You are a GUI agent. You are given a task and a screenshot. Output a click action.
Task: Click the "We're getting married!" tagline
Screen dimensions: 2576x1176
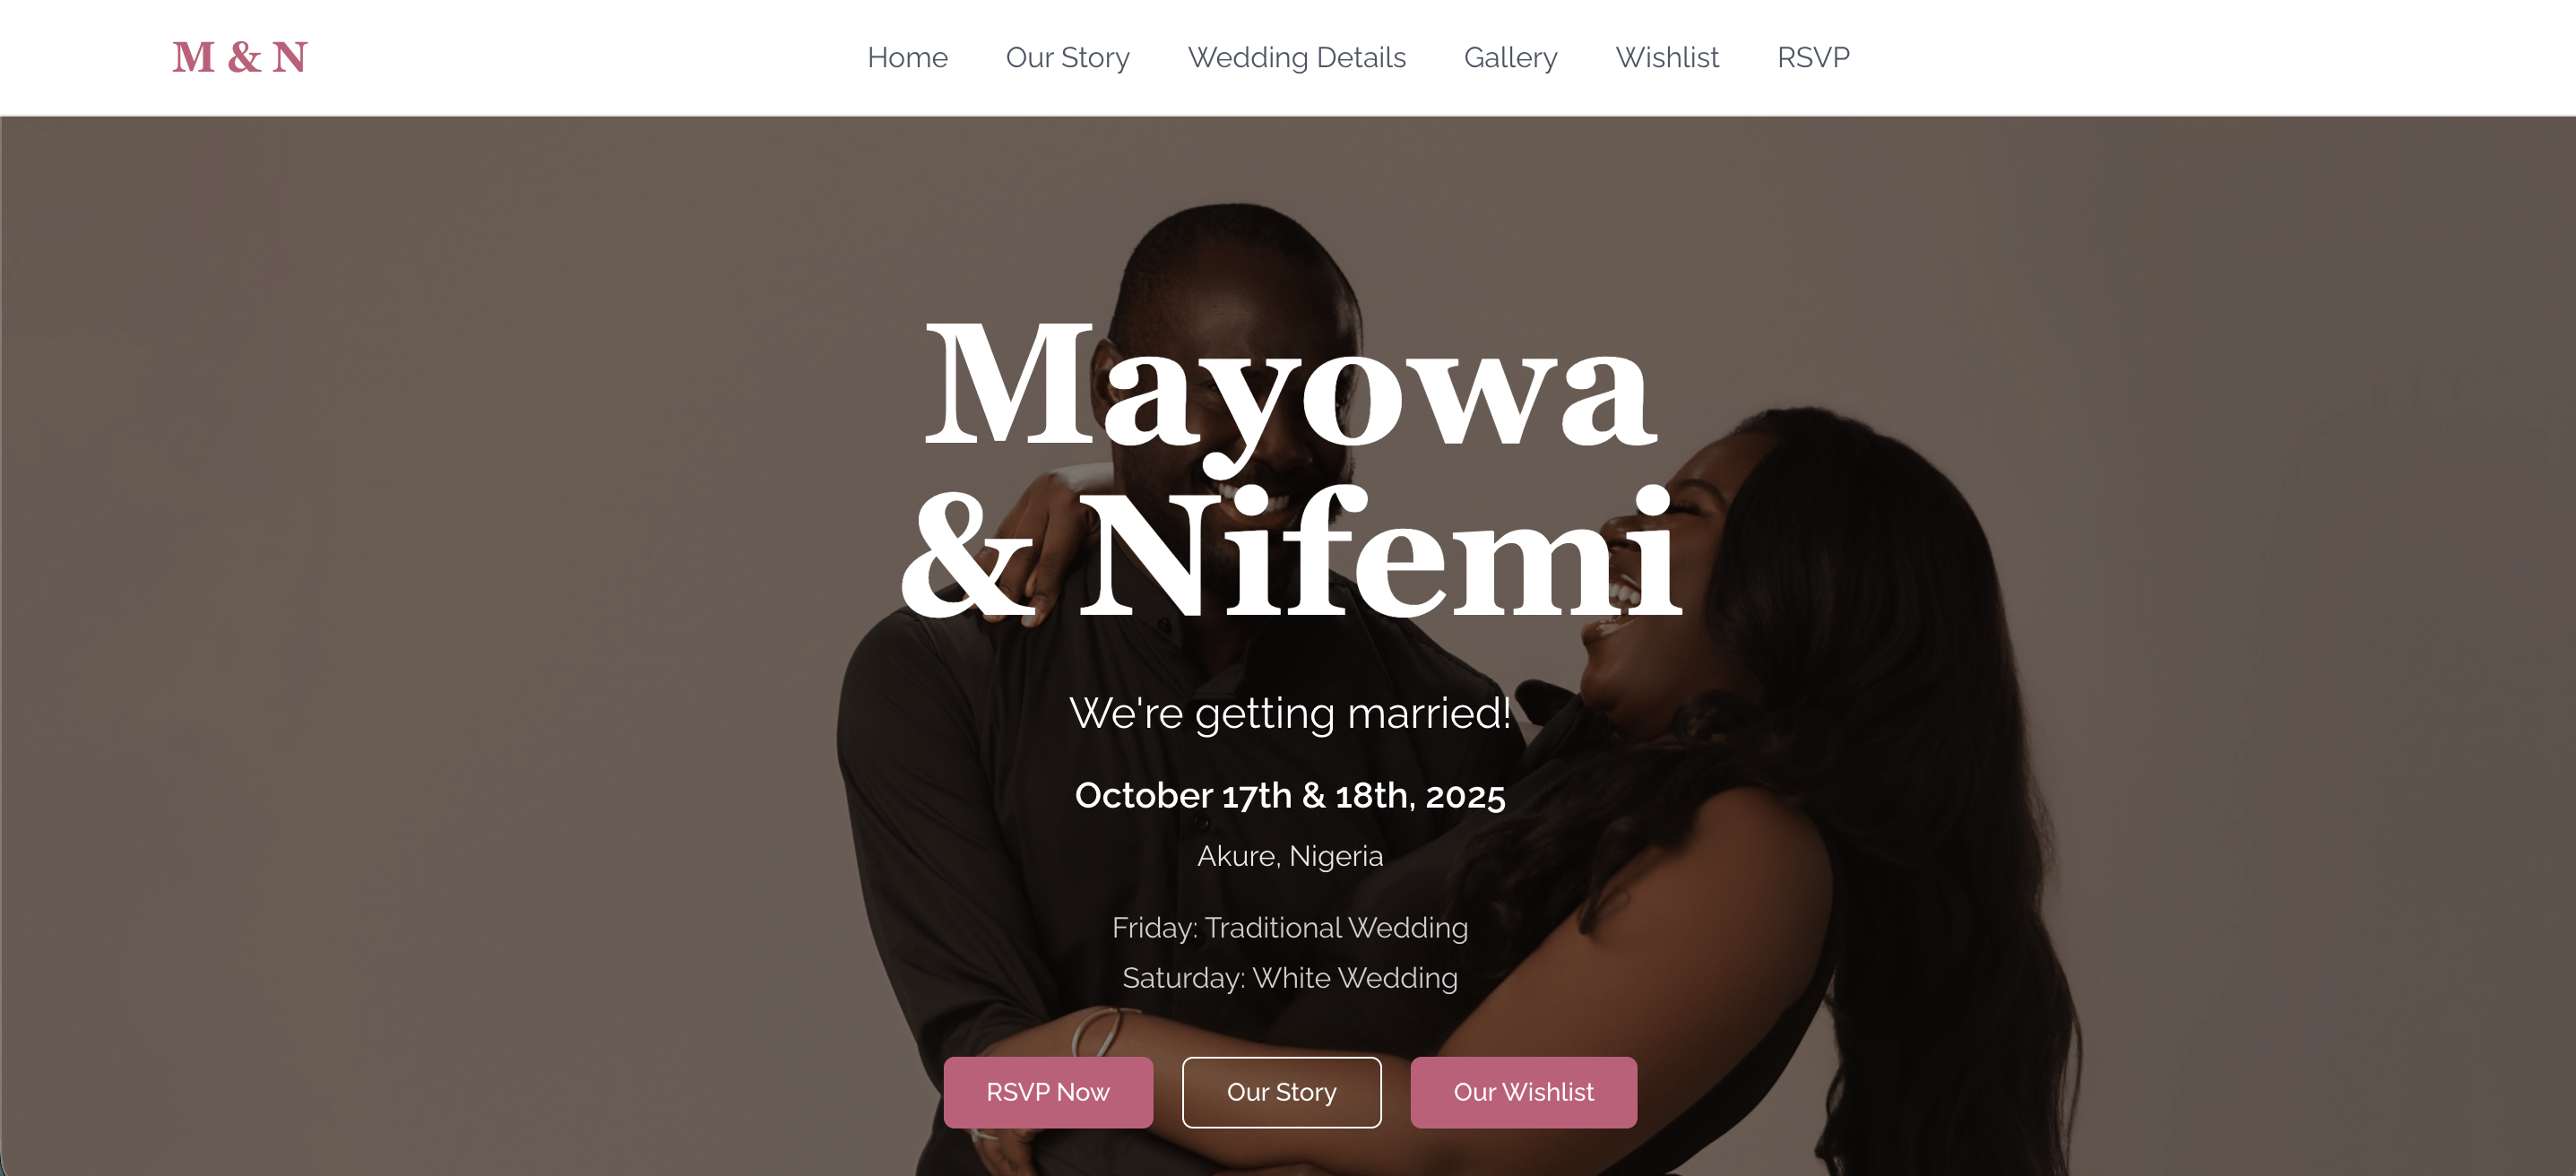[1290, 713]
